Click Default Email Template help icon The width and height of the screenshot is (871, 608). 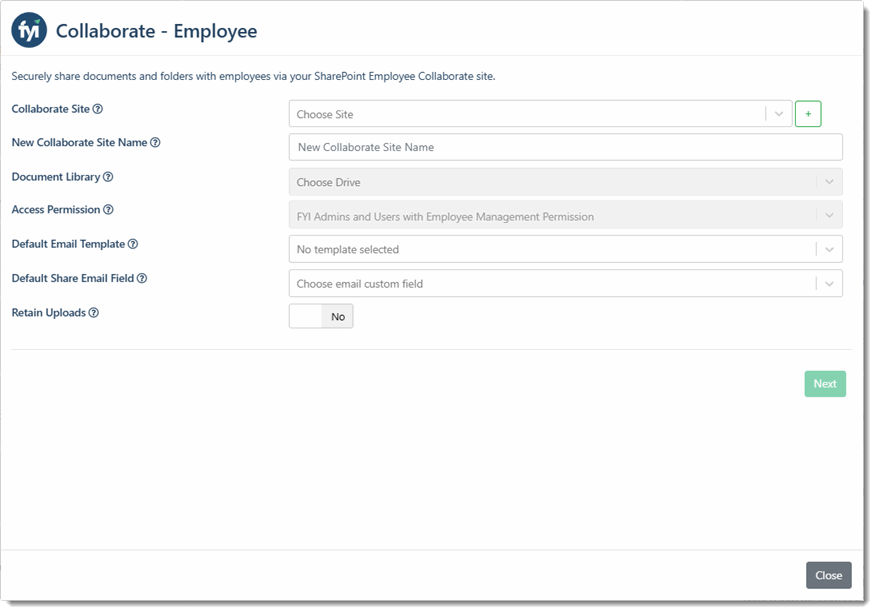point(133,244)
